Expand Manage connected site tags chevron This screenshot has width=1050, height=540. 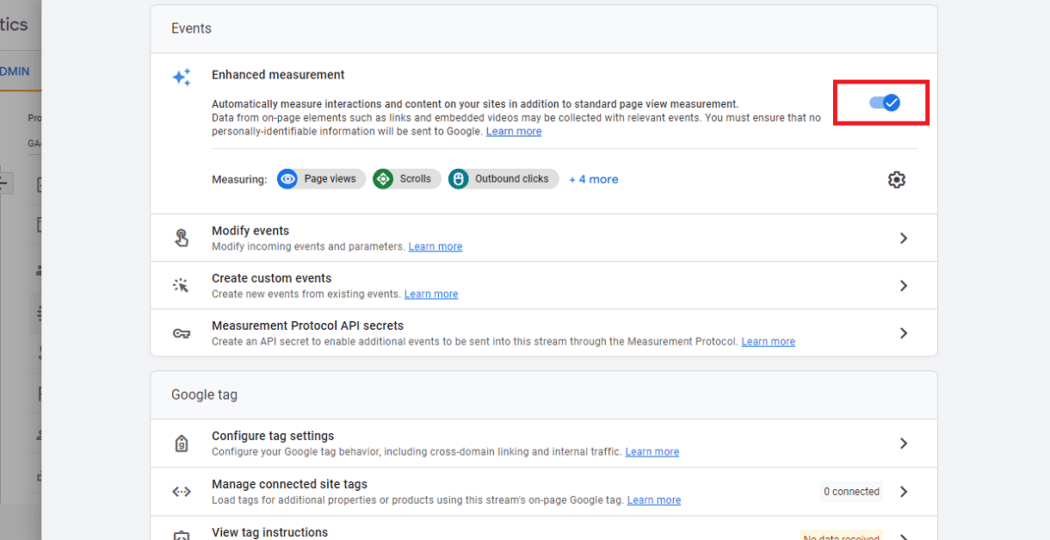[x=903, y=492]
